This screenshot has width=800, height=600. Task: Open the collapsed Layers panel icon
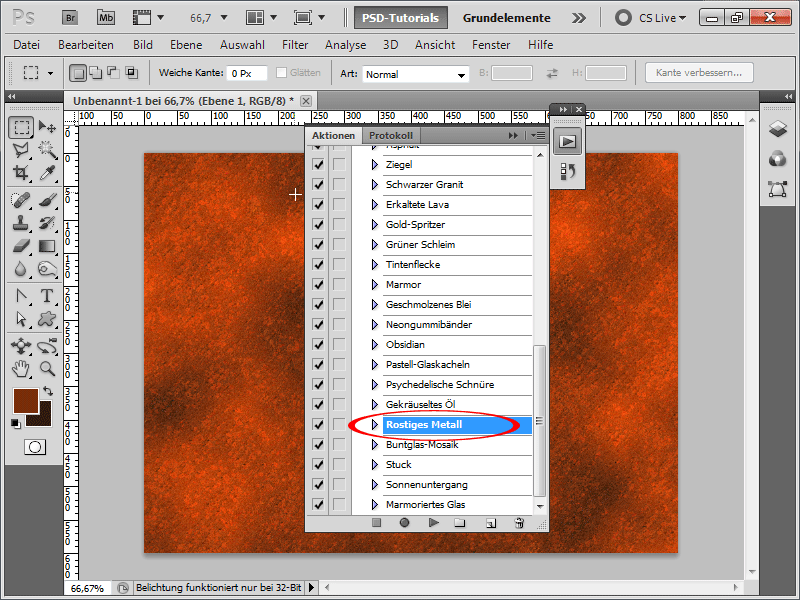coord(778,129)
